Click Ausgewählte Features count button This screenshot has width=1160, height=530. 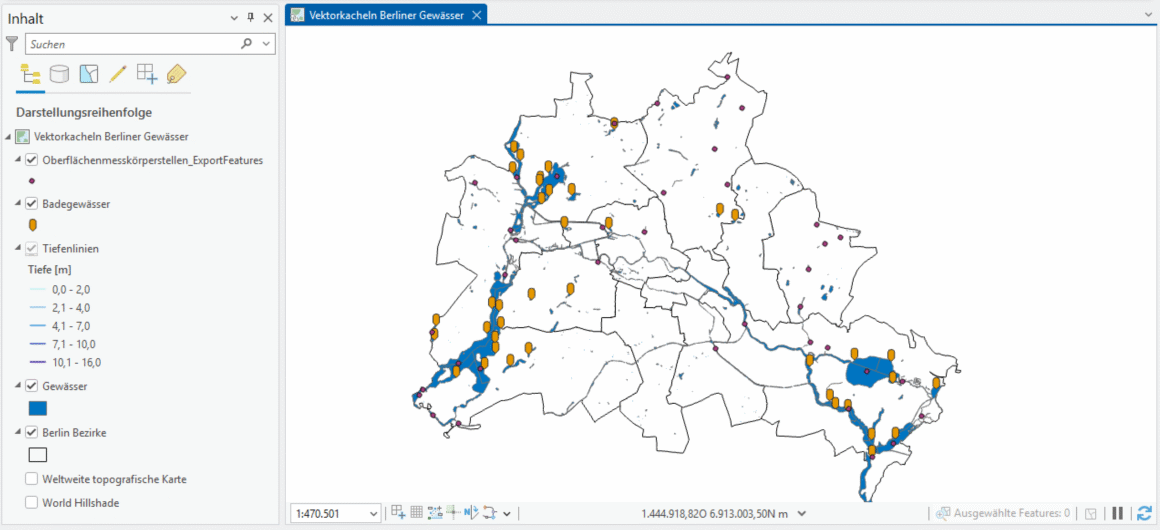tap(1003, 513)
